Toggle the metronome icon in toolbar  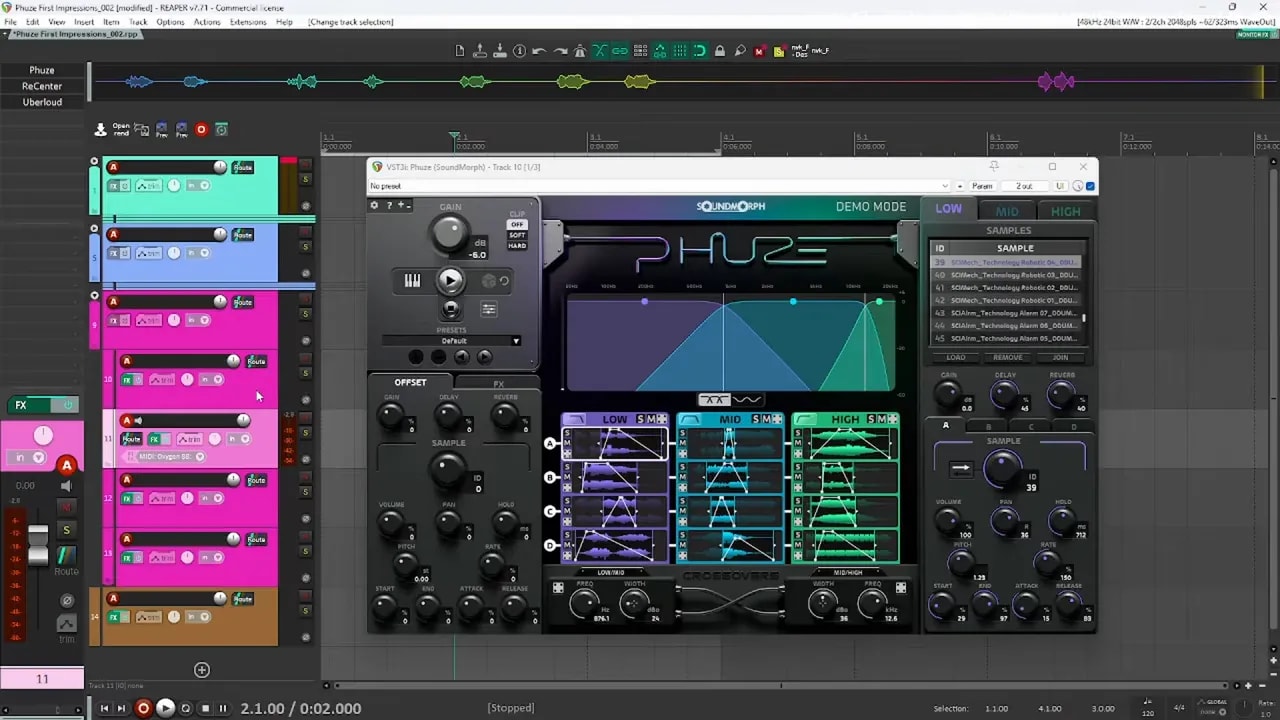pyautogui.click(x=579, y=51)
